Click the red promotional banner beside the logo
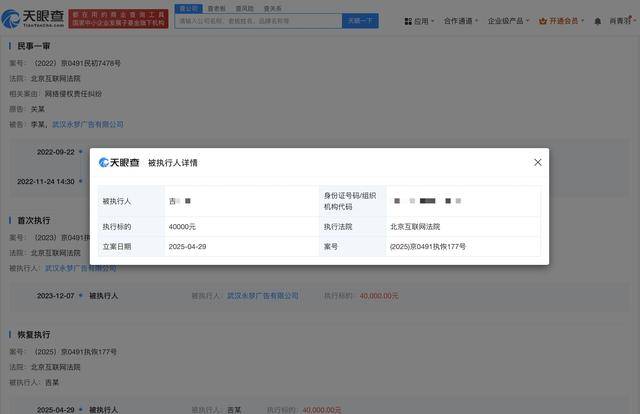The image size is (640, 414). (118, 19)
